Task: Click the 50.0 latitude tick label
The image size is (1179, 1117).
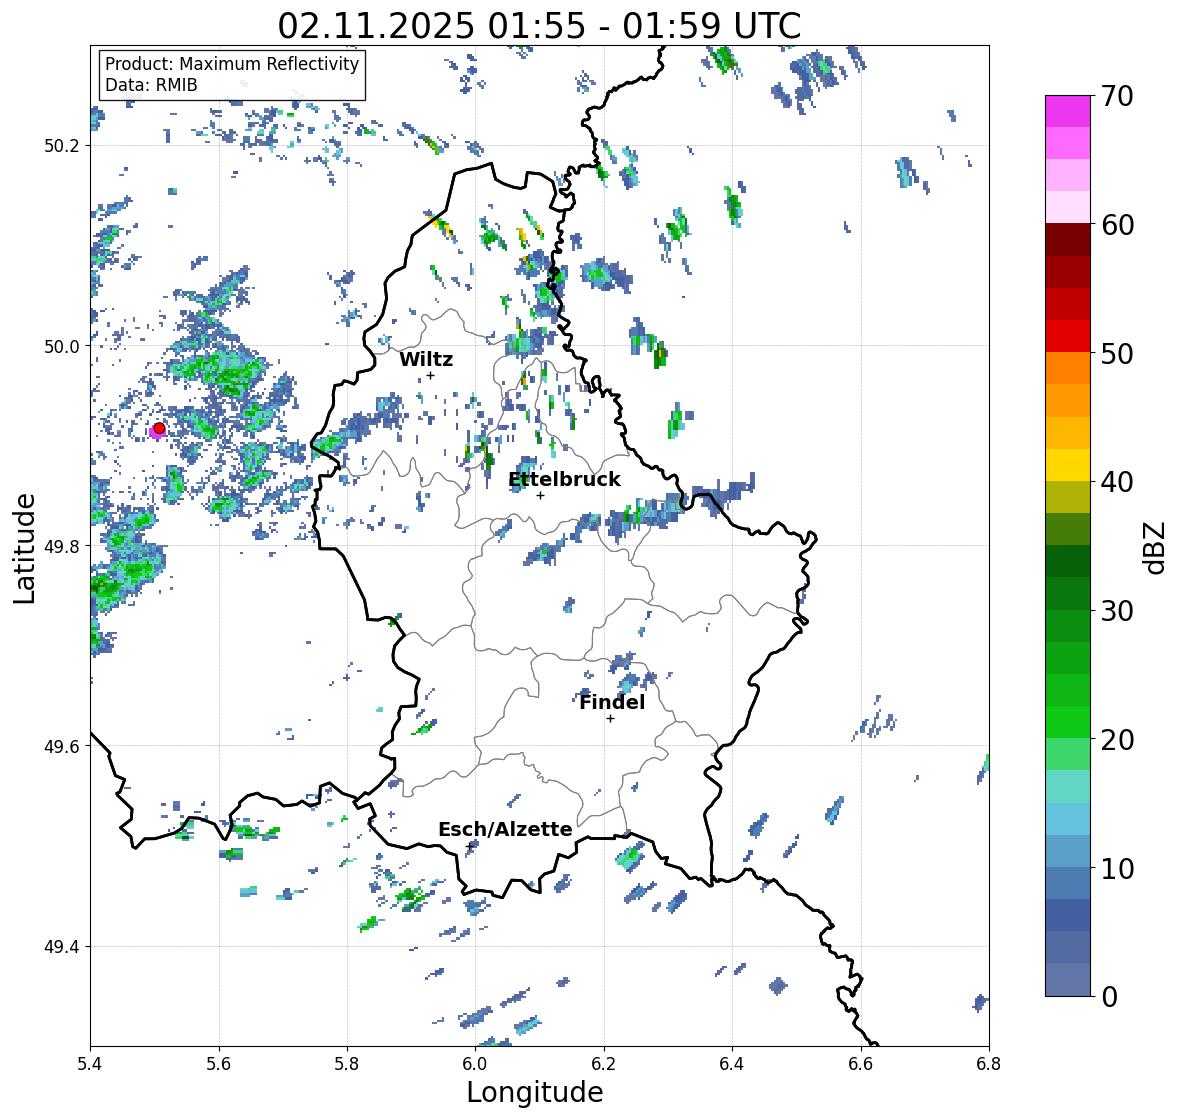Action: coord(62,347)
